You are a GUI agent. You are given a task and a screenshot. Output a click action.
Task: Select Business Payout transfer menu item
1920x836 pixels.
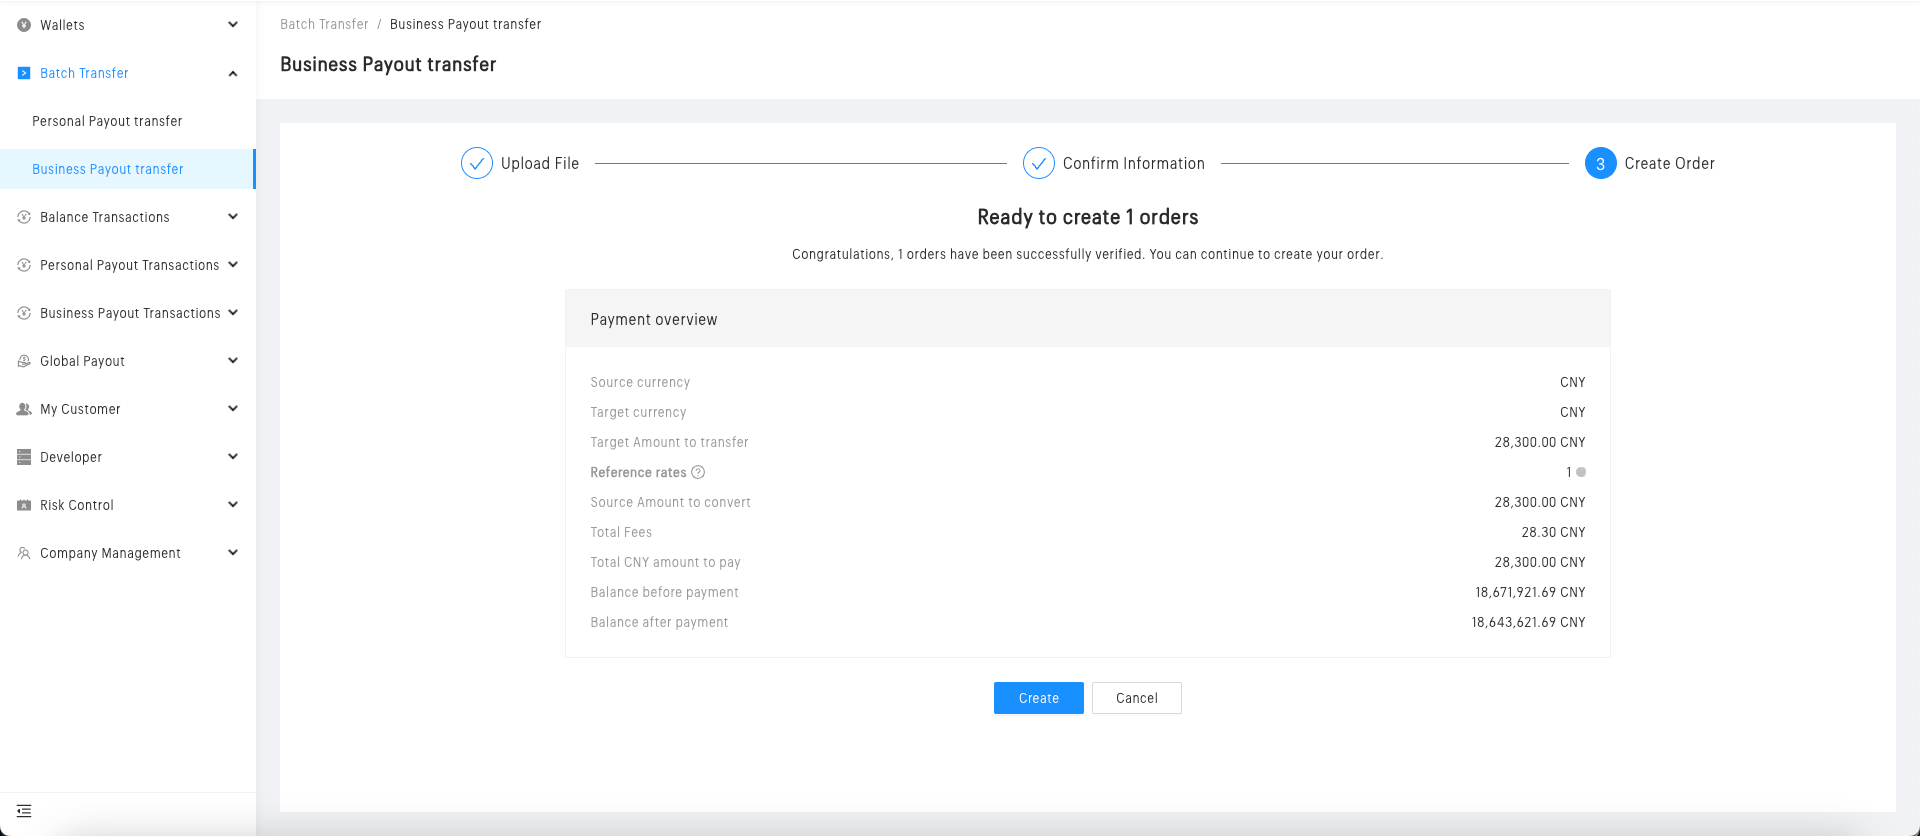click(x=108, y=169)
